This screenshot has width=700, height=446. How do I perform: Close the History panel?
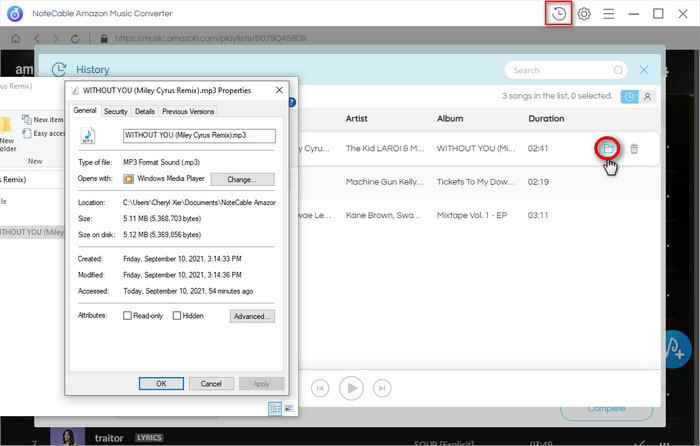[644, 70]
